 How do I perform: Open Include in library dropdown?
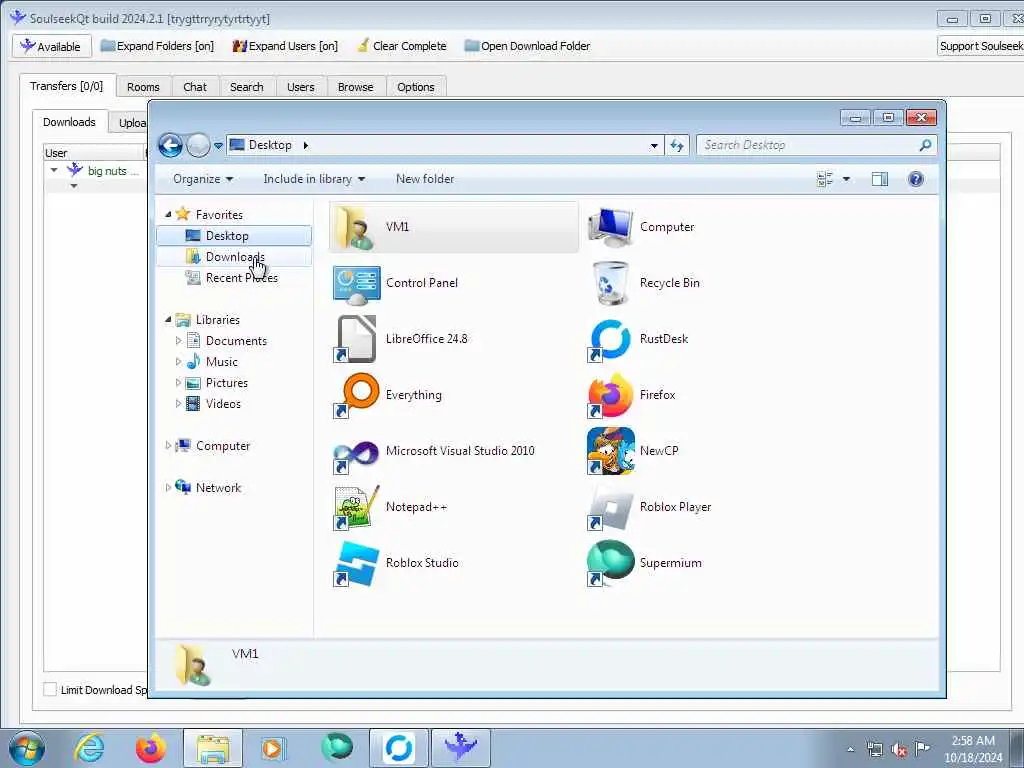point(314,179)
